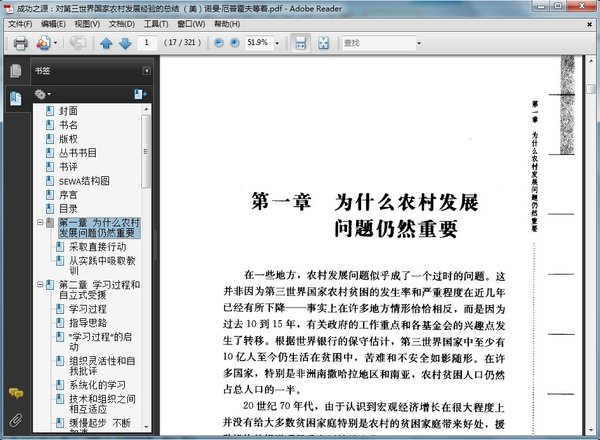Select the 技术和组织之间相互适应 bookmark
Screen dimensions: 600x440
pyautogui.click(x=102, y=404)
